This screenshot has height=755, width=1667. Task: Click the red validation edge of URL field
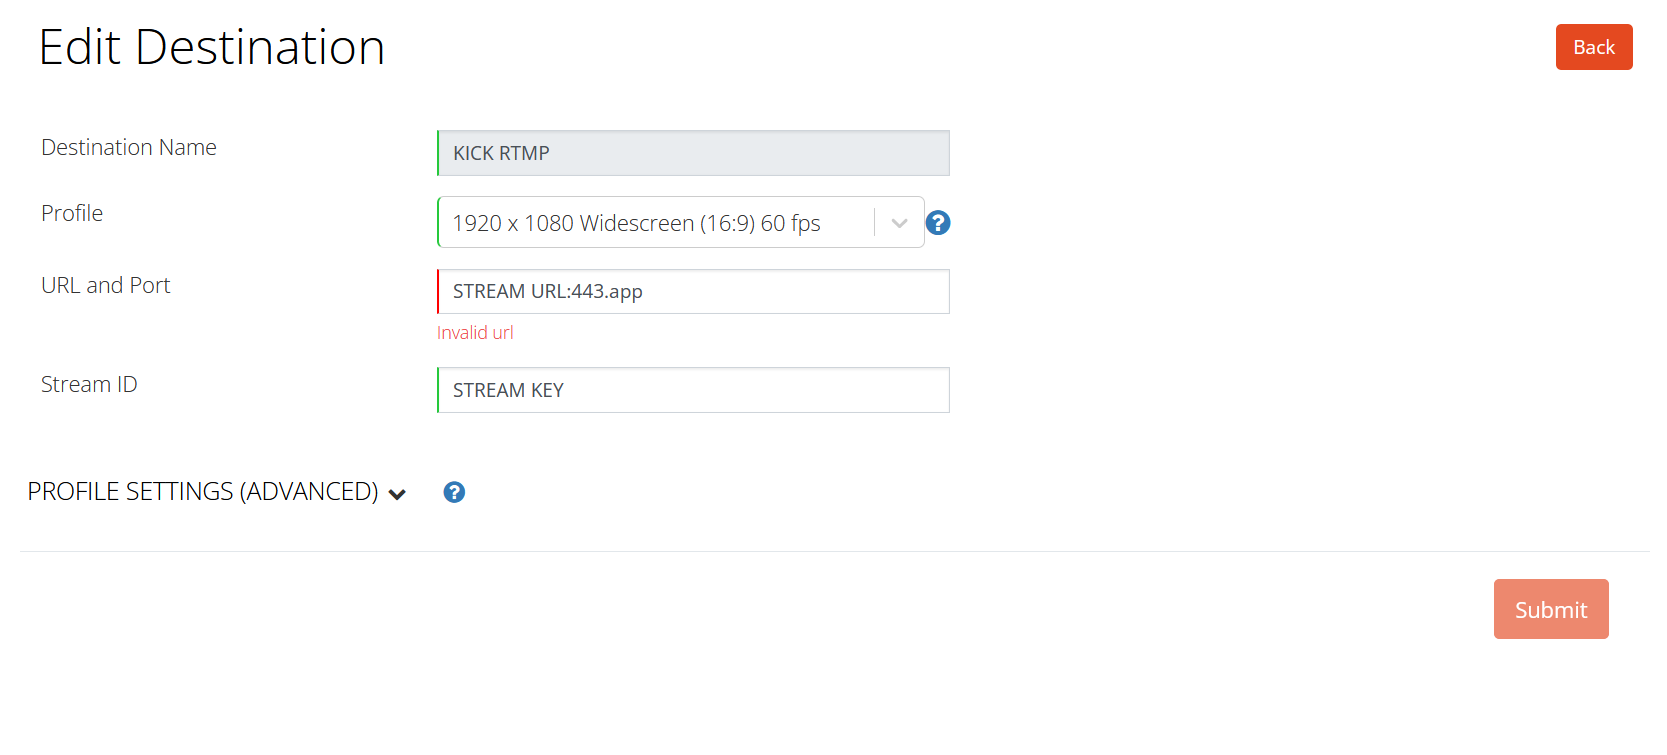tap(438, 291)
